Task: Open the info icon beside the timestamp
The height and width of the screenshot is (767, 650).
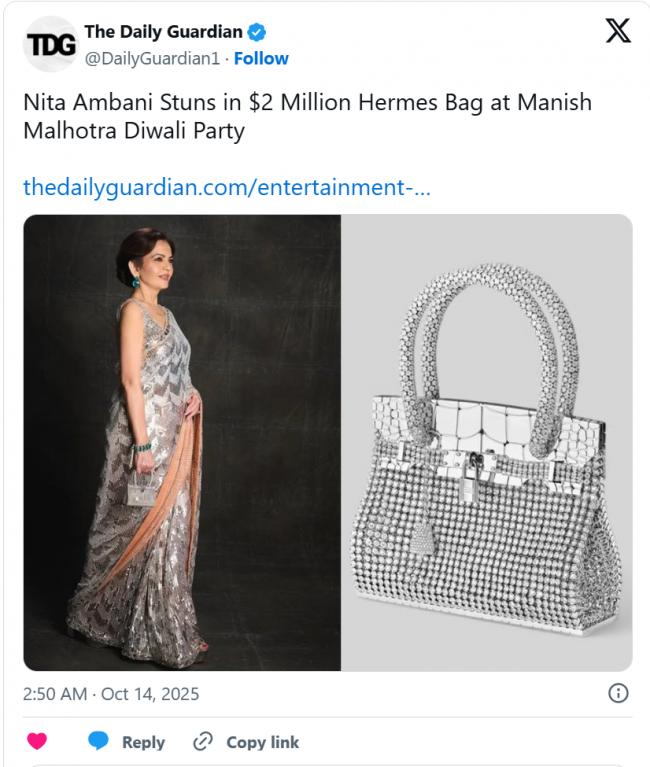Action: pyautogui.click(x=618, y=693)
